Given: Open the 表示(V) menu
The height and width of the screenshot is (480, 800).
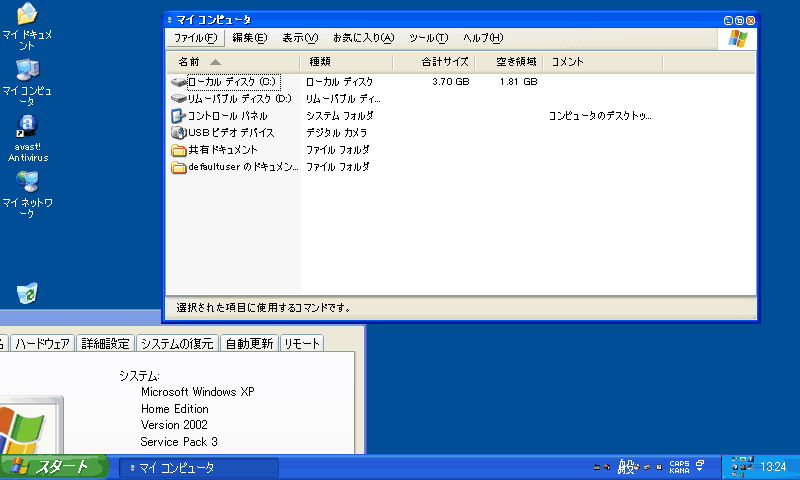Looking at the screenshot, I should (300, 38).
